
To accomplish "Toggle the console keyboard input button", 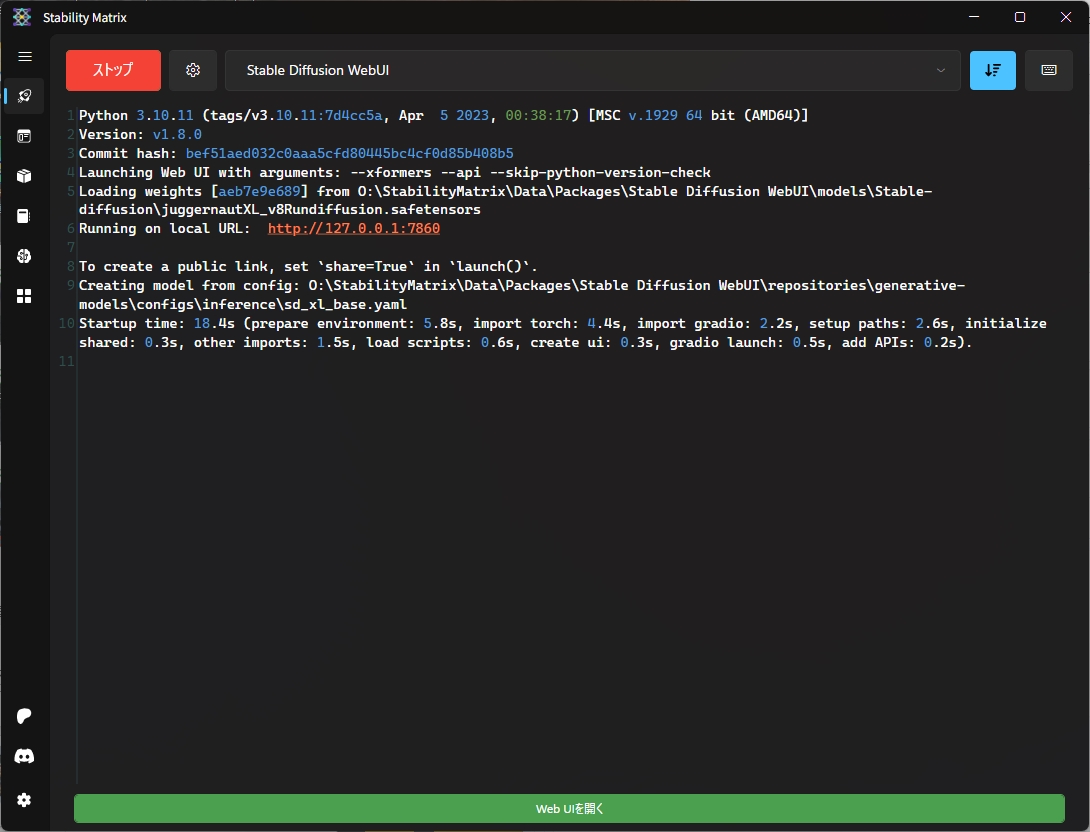I will coord(1048,70).
